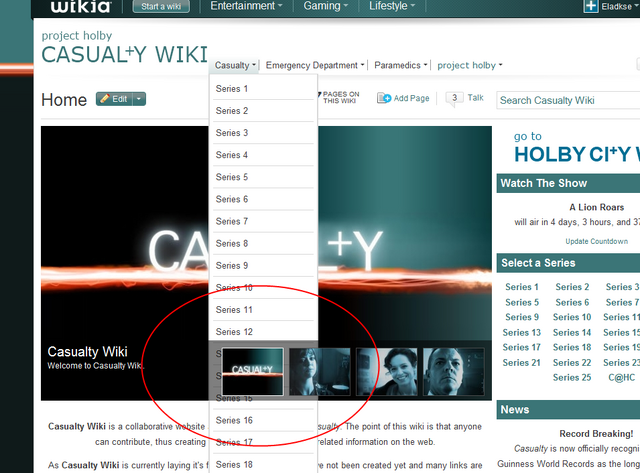Open Series 6 in Select a Series
The width and height of the screenshot is (640, 473).
coord(572,302)
